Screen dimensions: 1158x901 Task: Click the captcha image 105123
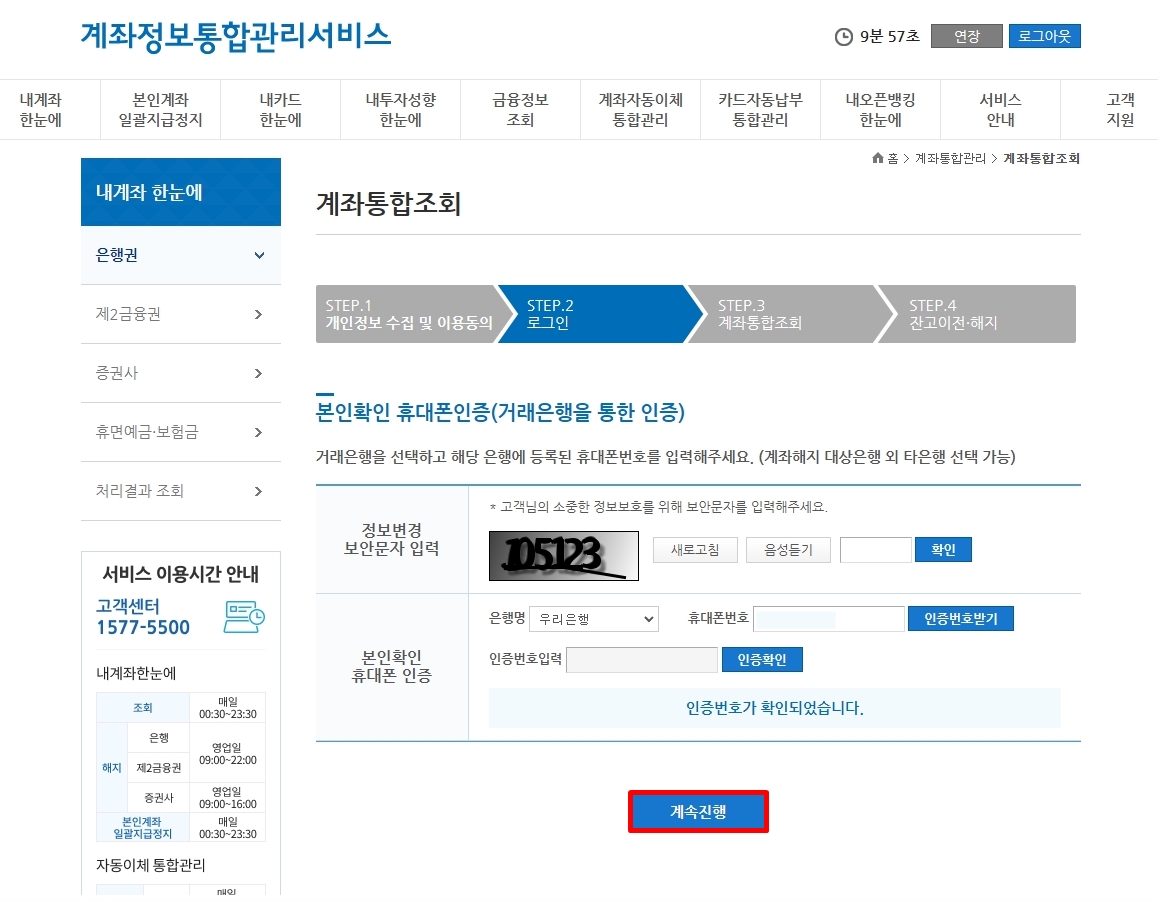(x=563, y=555)
